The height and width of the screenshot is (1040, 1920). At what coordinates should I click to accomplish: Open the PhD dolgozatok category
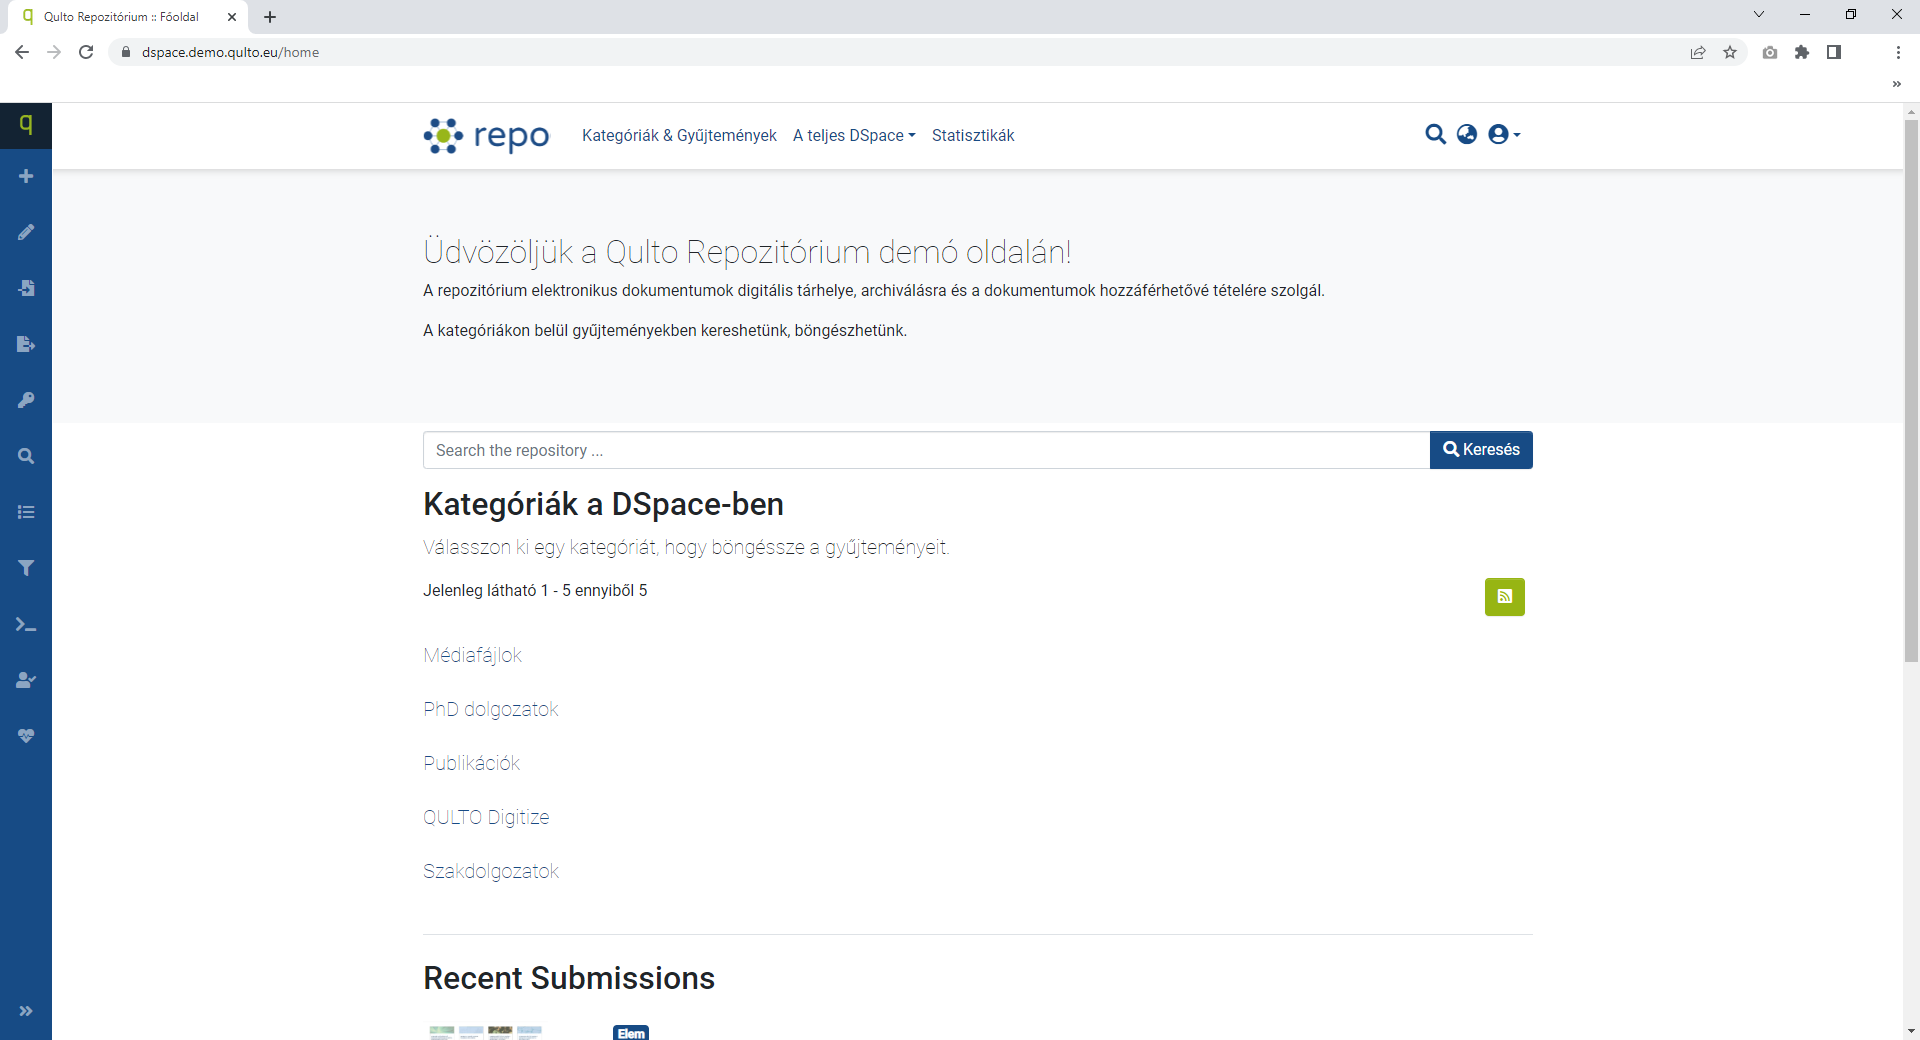[490, 709]
